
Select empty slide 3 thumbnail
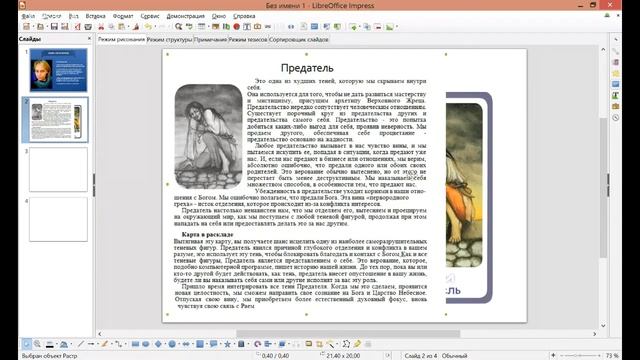(x=58, y=169)
